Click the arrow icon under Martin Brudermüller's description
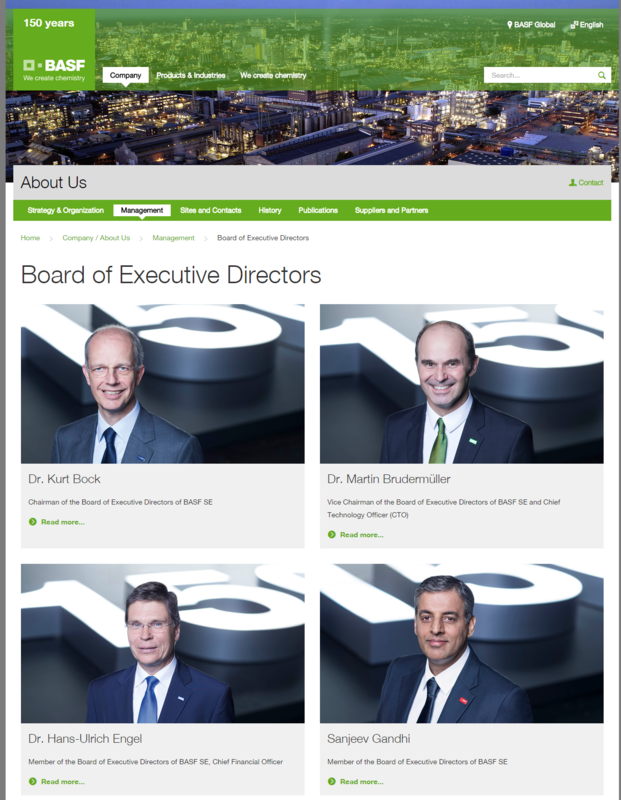This screenshot has height=800, width=621. (332, 535)
